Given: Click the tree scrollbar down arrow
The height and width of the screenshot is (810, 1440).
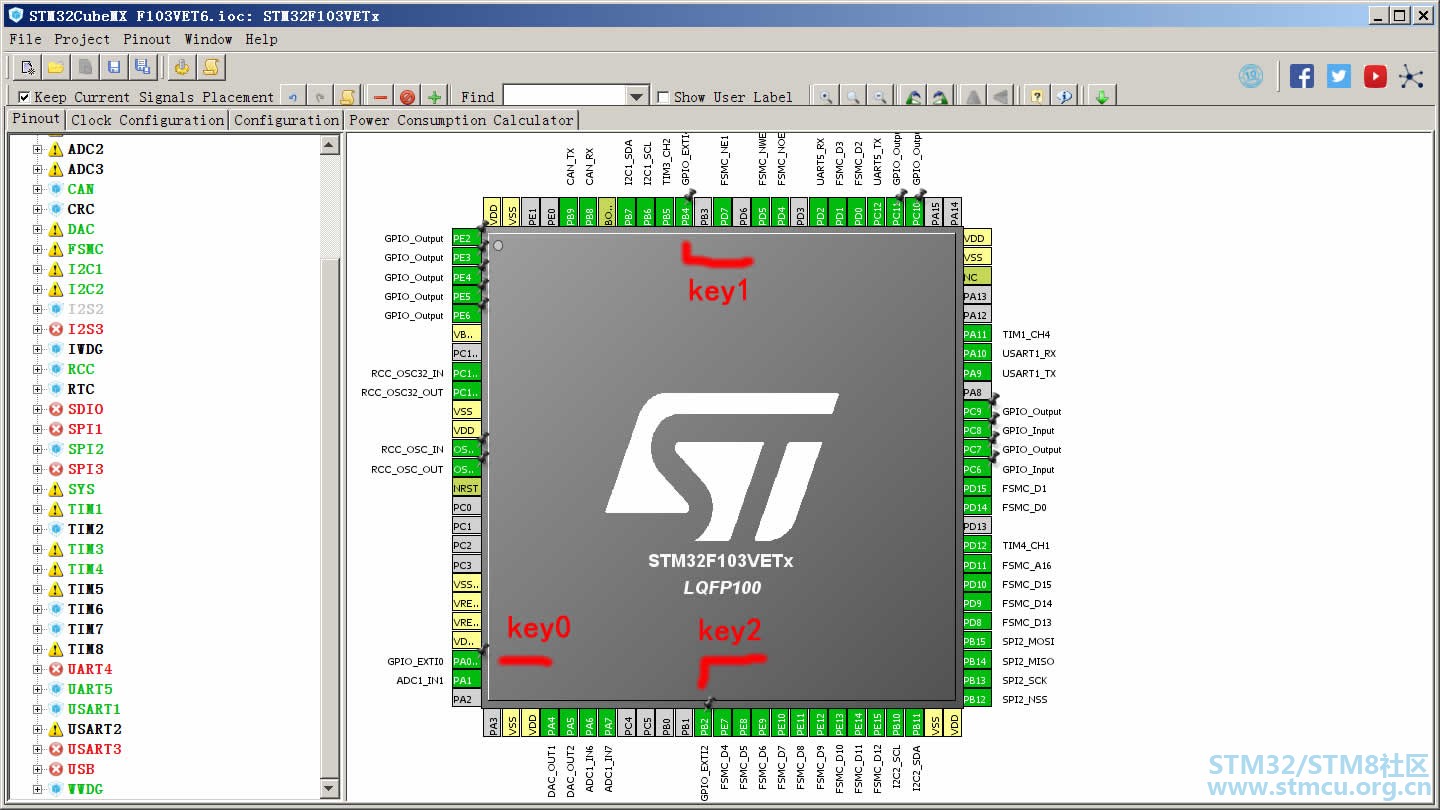Looking at the screenshot, I should (x=330, y=789).
